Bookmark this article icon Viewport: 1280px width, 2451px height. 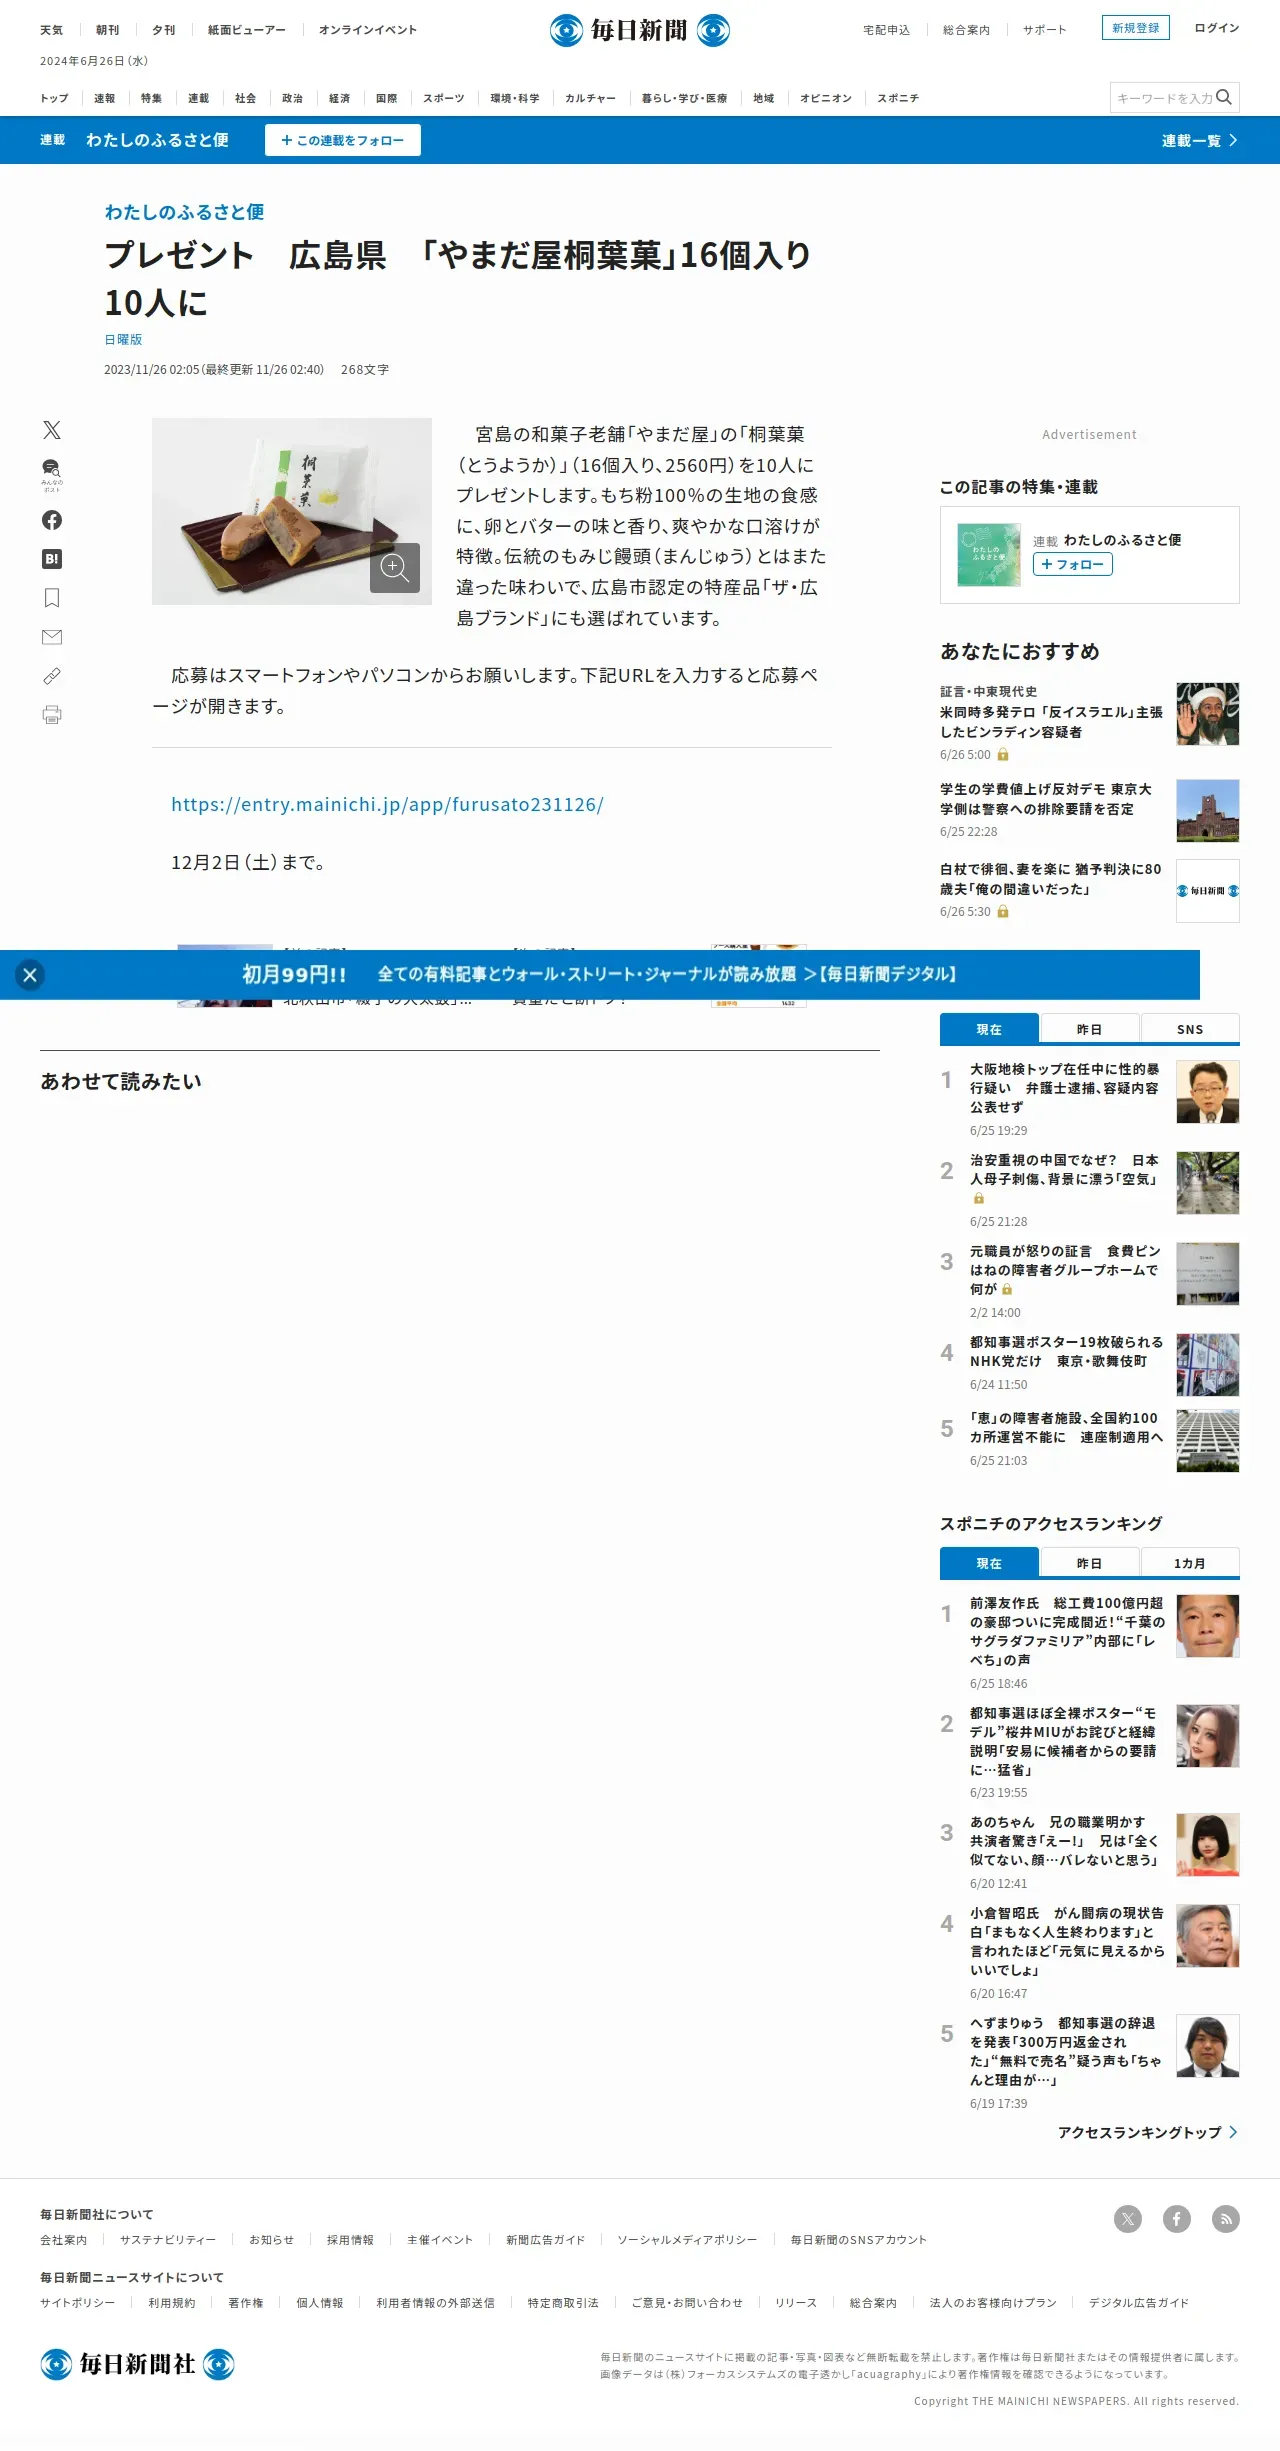coord(52,598)
